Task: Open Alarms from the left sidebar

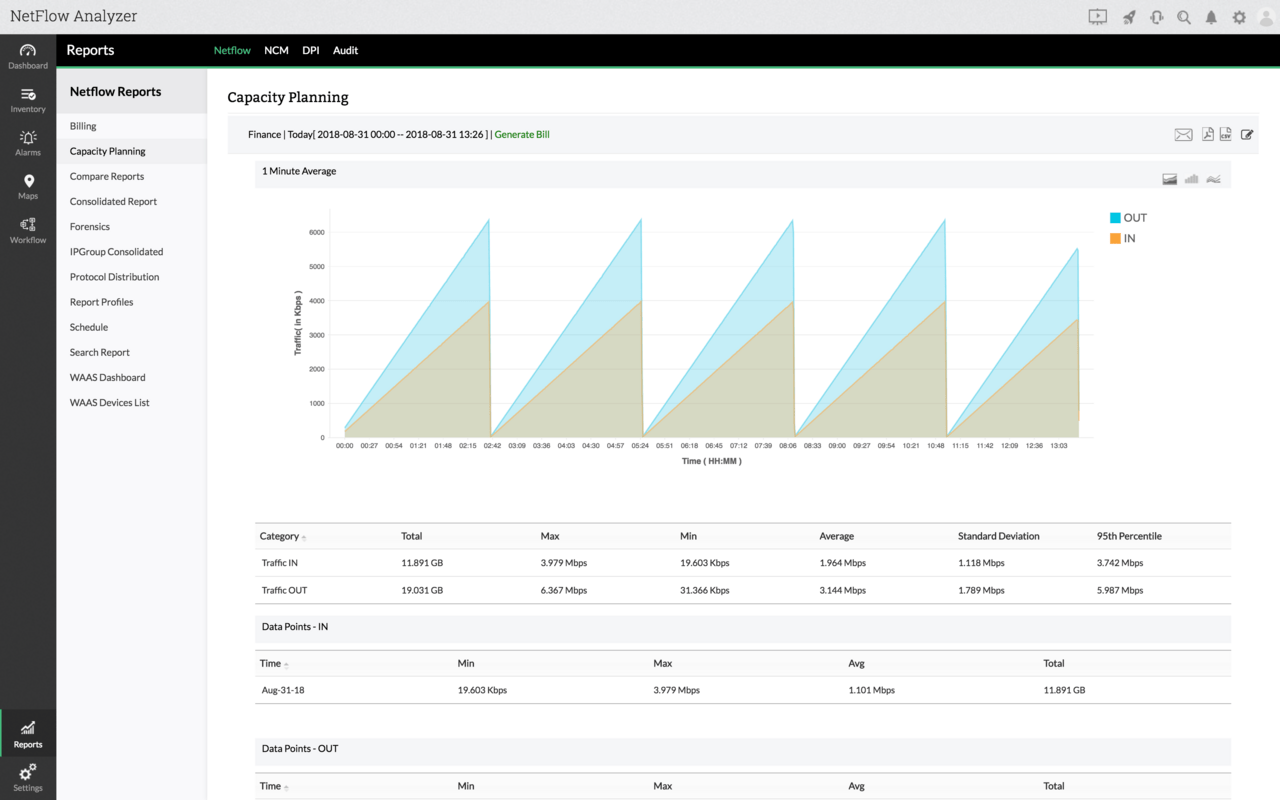Action: tap(28, 143)
